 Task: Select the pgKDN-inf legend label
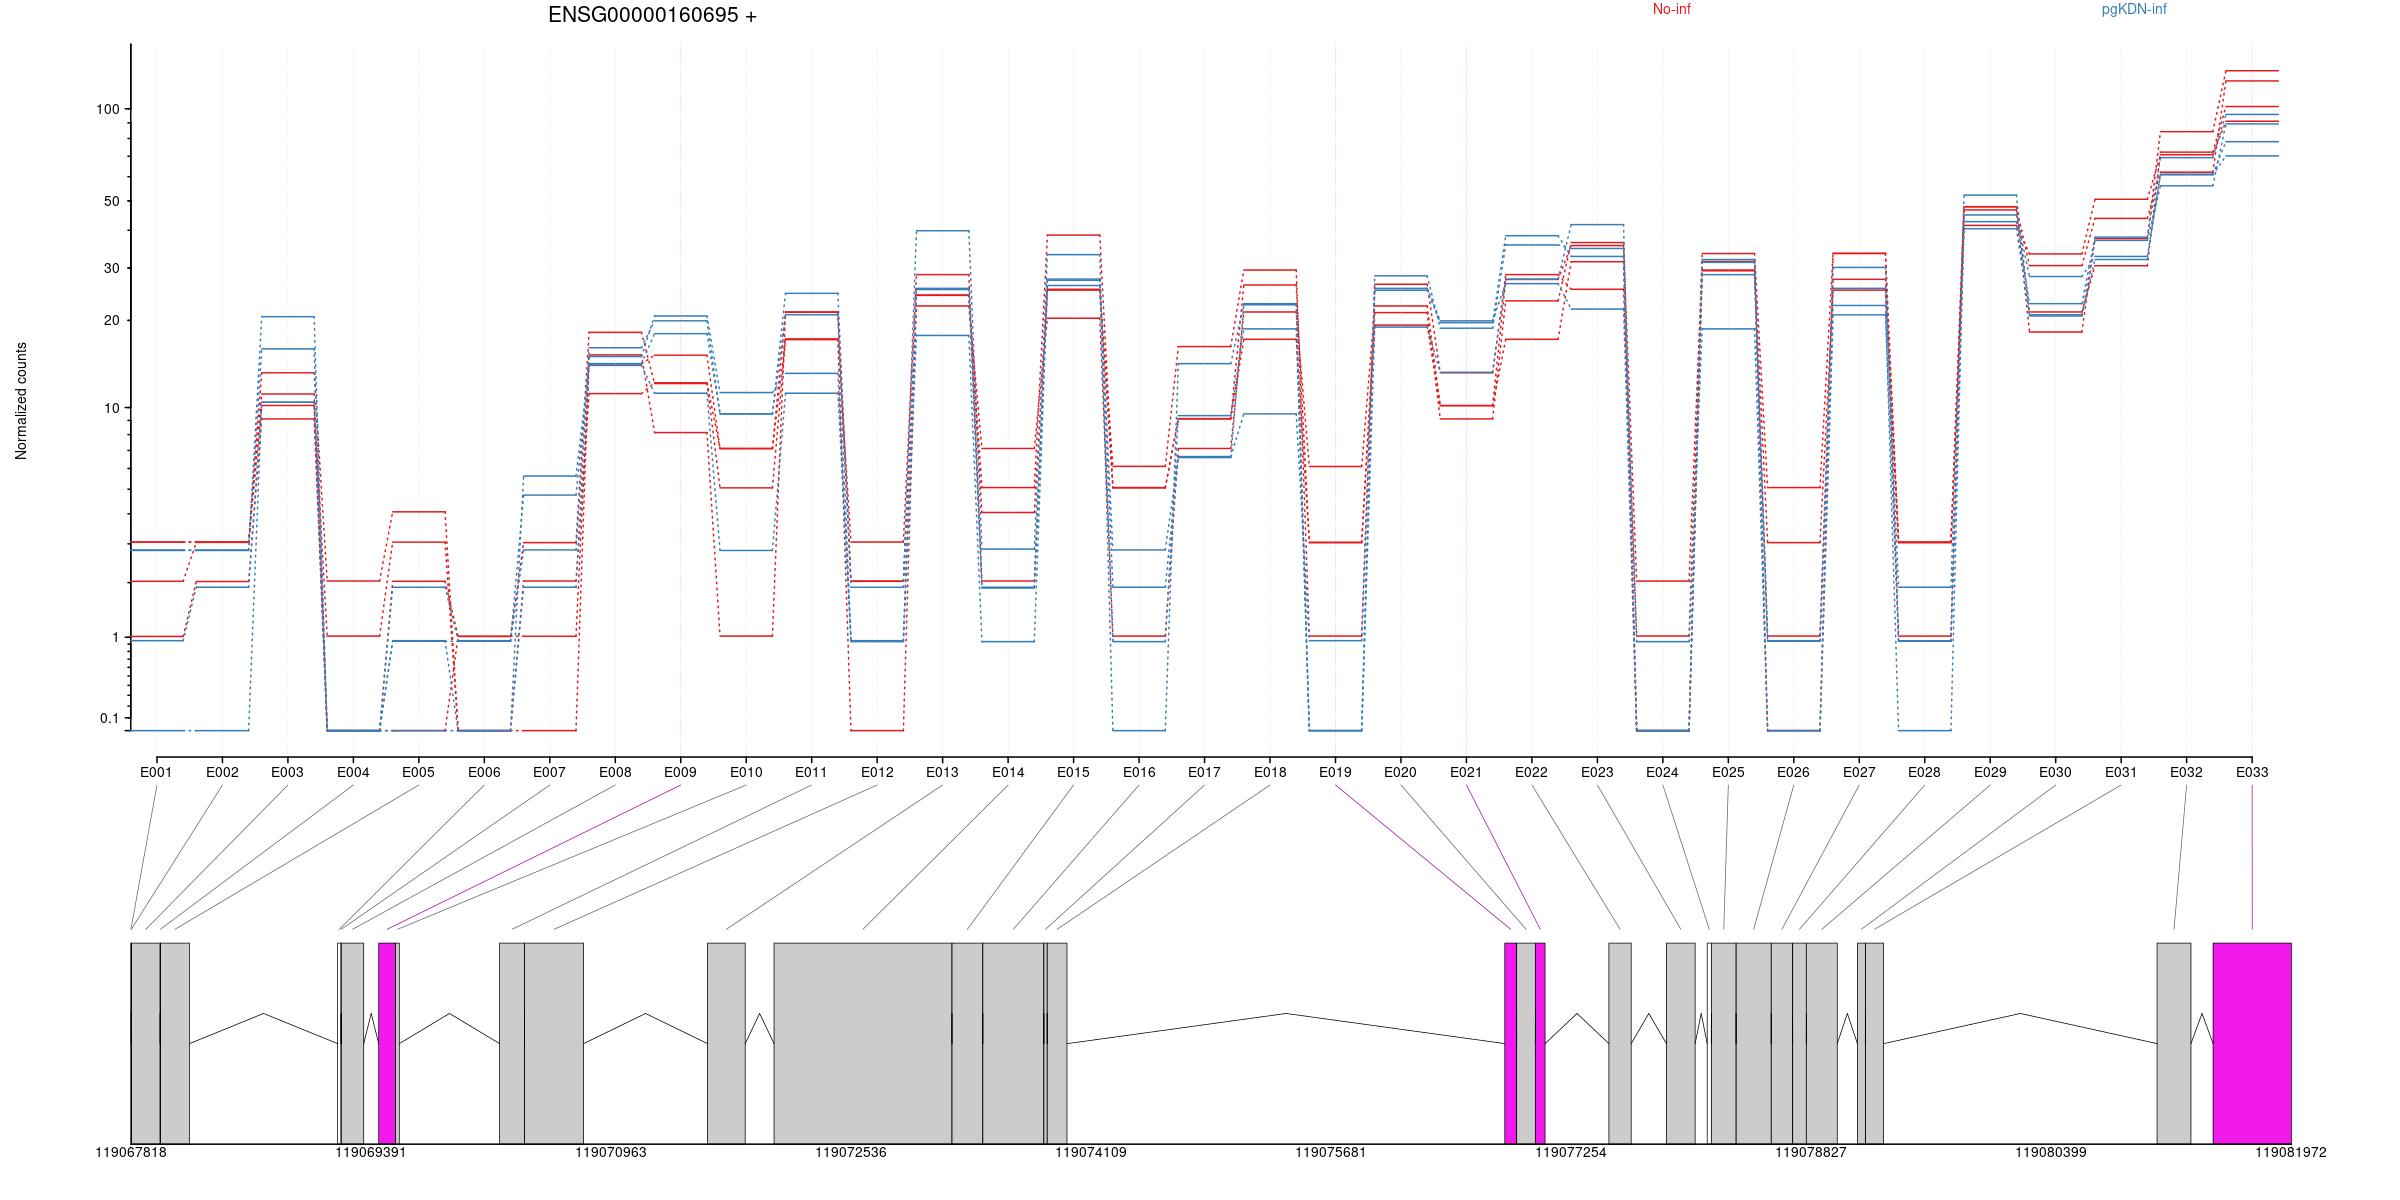[2134, 9]
